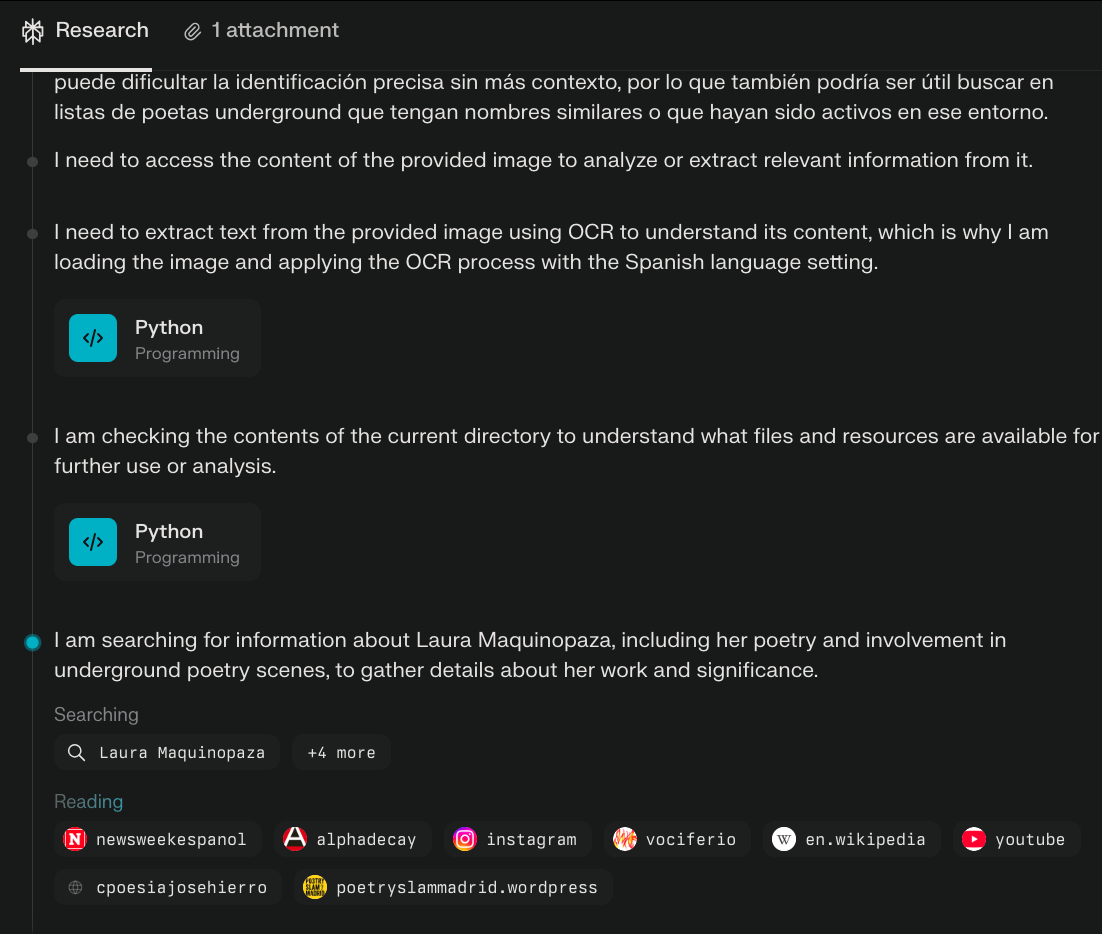
Task: Open the cpoesiajosehierro source link
Action: tap(169, 887)
